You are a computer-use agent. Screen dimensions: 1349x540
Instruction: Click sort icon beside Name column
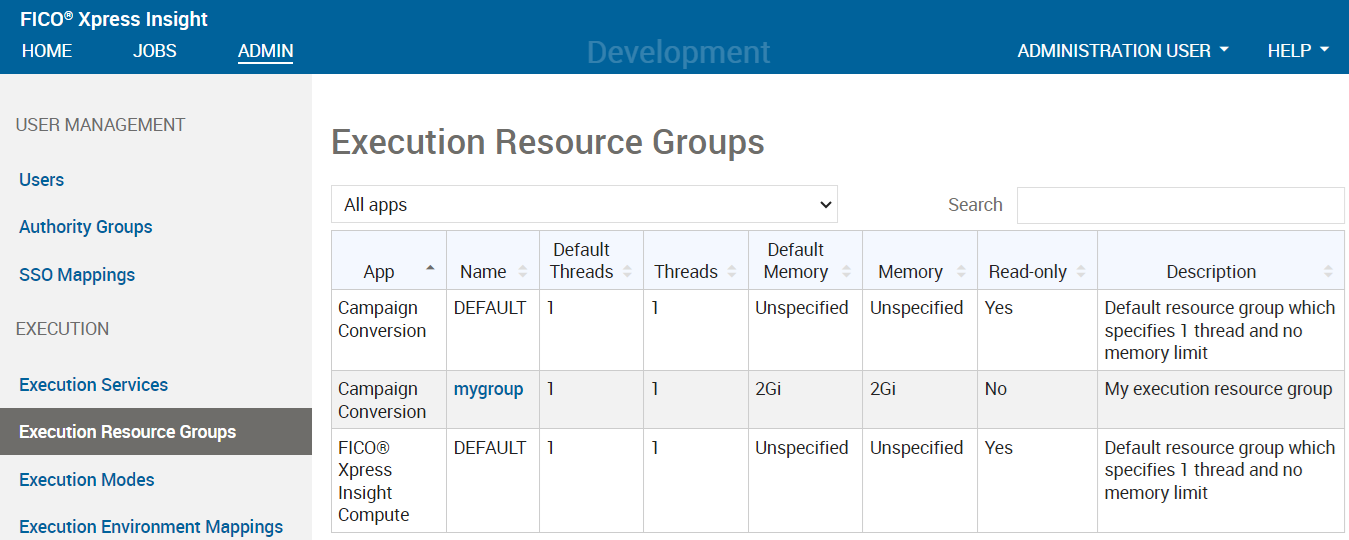pos(523,272)
